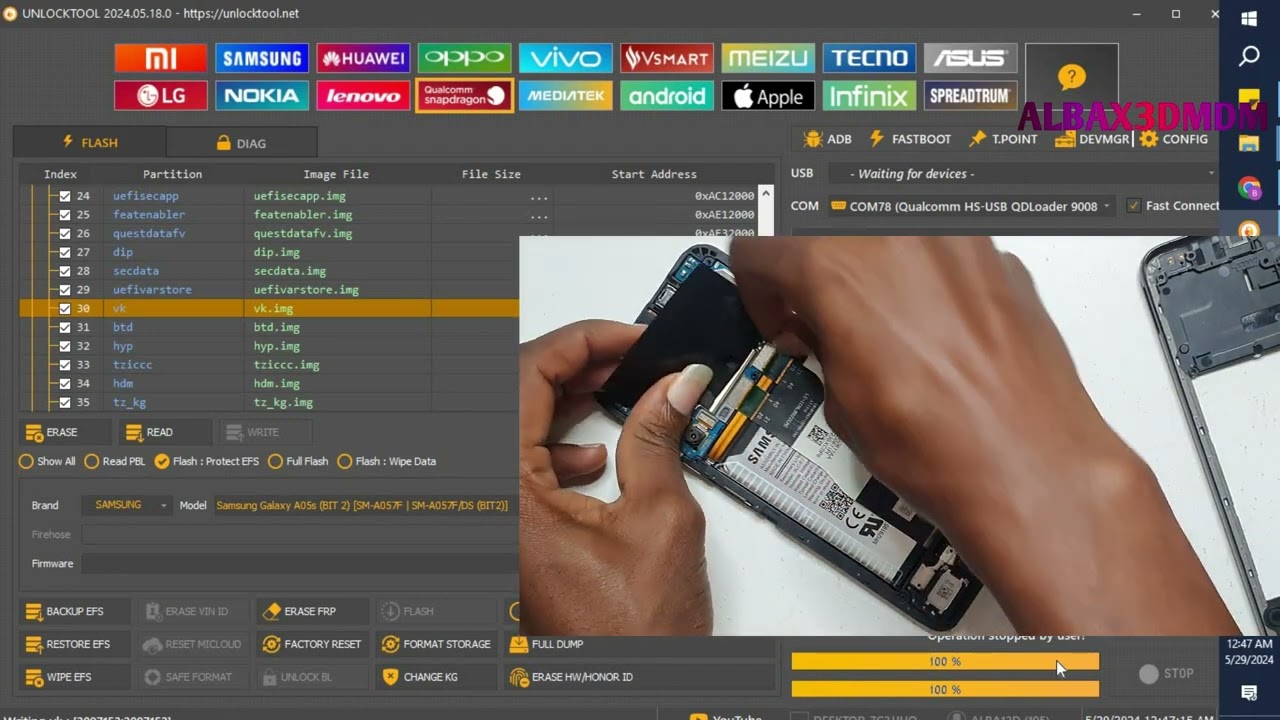Click the partition list scroll up arrow

(x=765, y=194)
